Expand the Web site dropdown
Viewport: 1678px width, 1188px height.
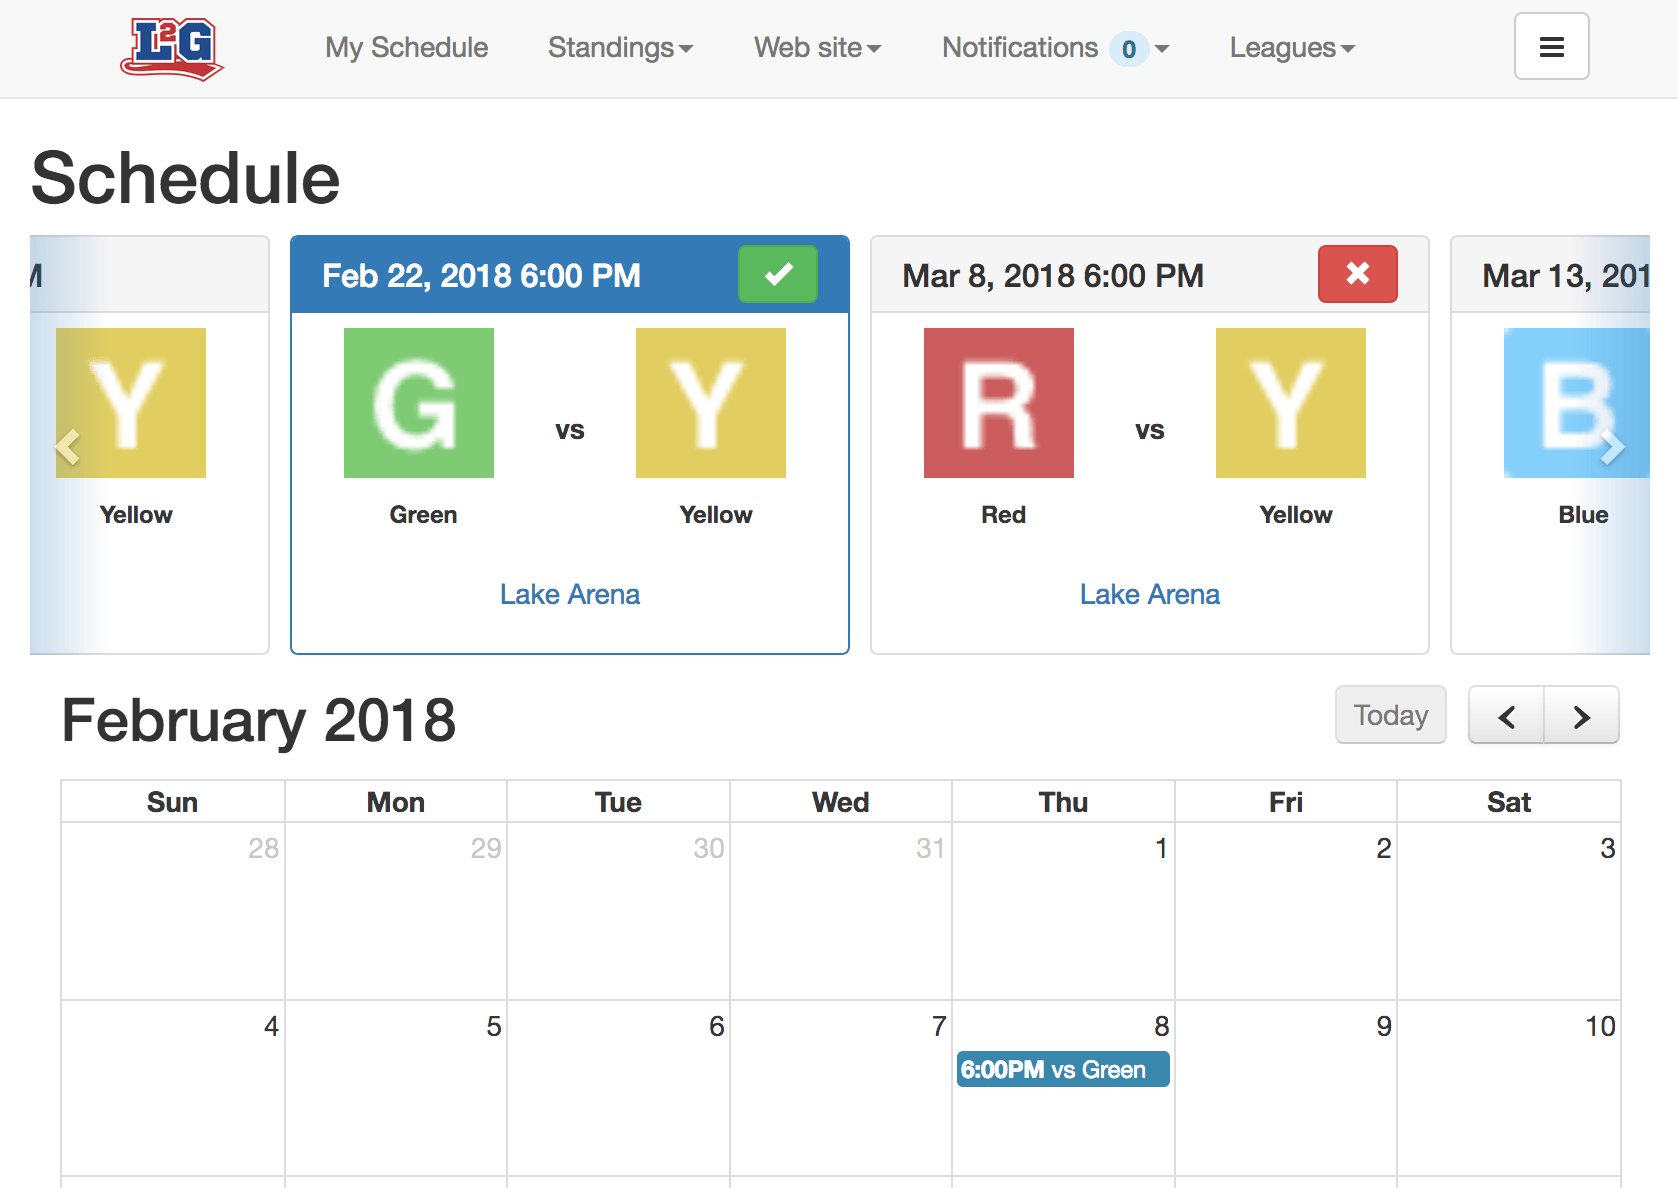[x=817, y=48]
